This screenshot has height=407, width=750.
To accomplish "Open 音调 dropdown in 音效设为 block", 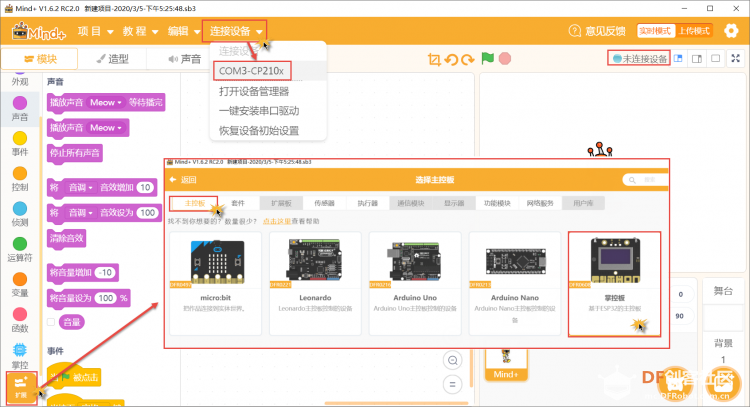I will click(80, 213).
